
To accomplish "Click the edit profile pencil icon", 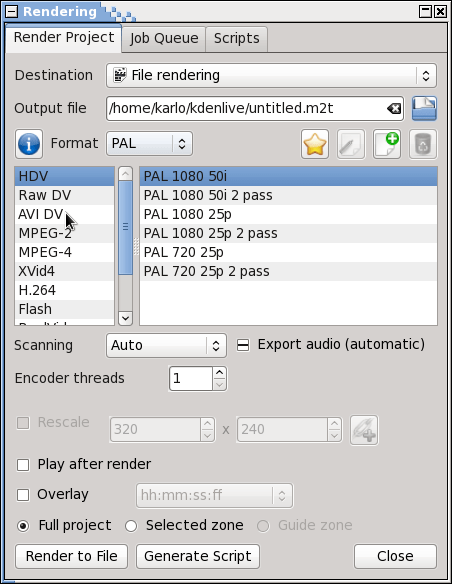I will (351, 144).
